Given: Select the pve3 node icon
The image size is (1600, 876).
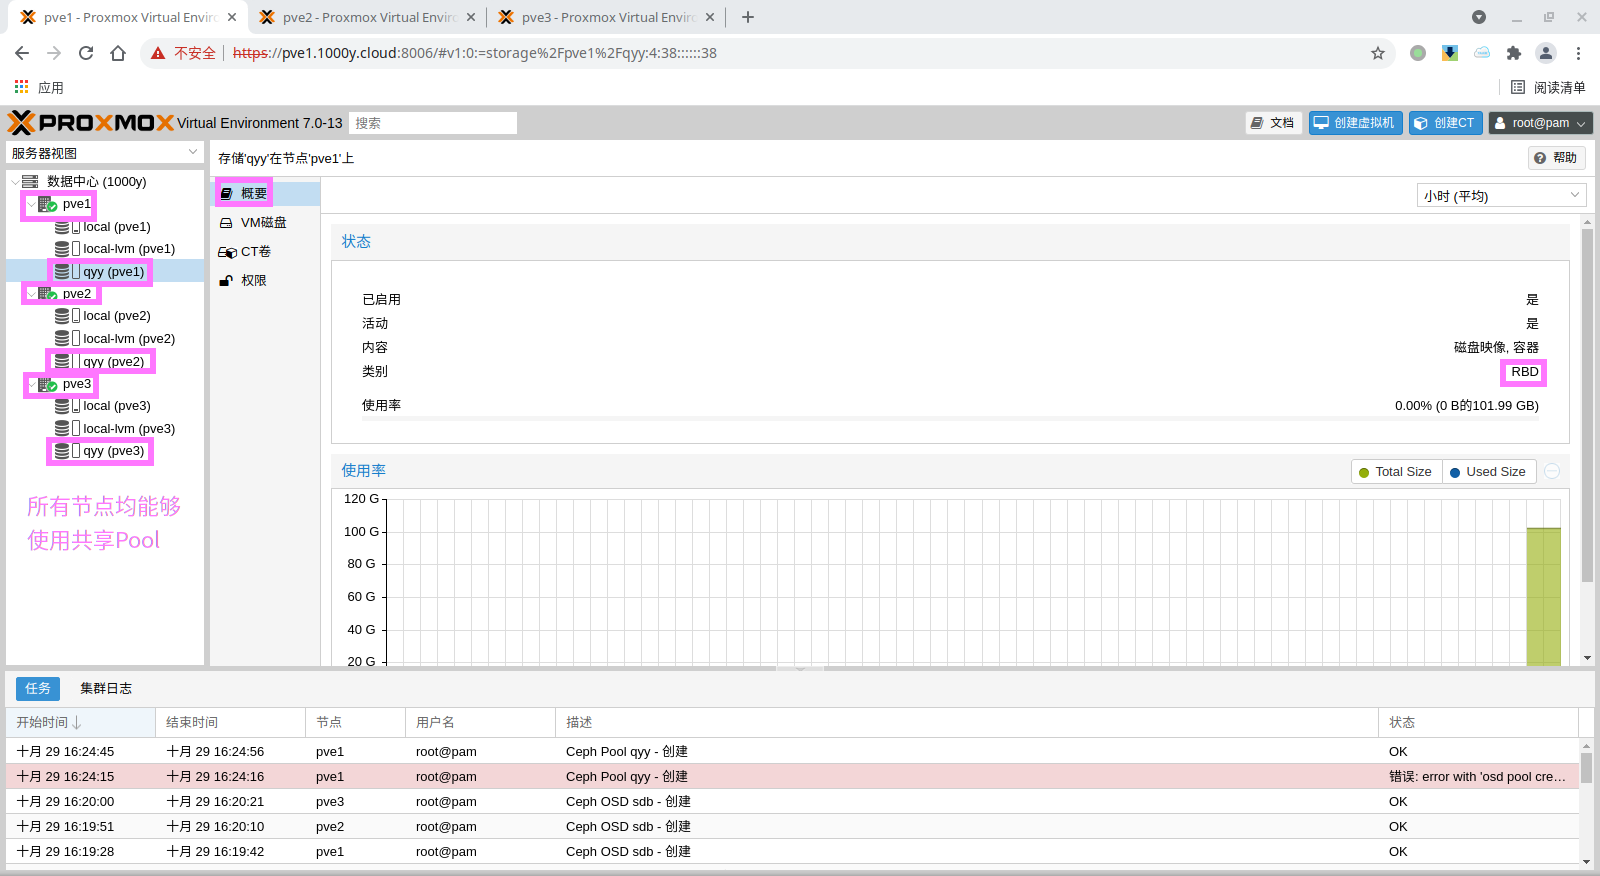Looking at the screenshot, I should tap(47, 384).
